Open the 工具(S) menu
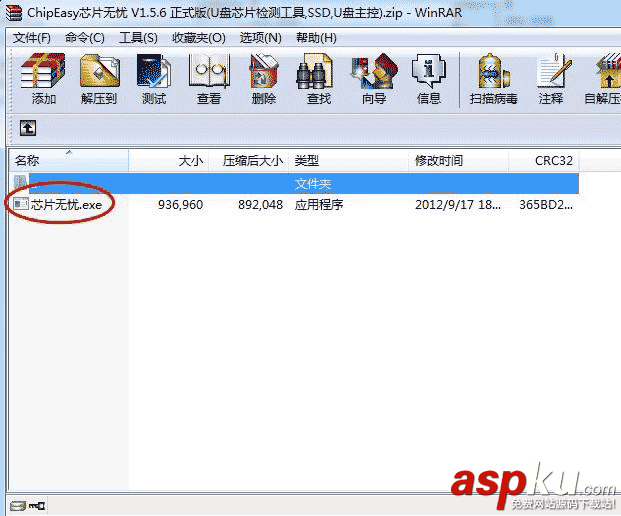Viewport: 621px width, 516px height. [138, 38]
